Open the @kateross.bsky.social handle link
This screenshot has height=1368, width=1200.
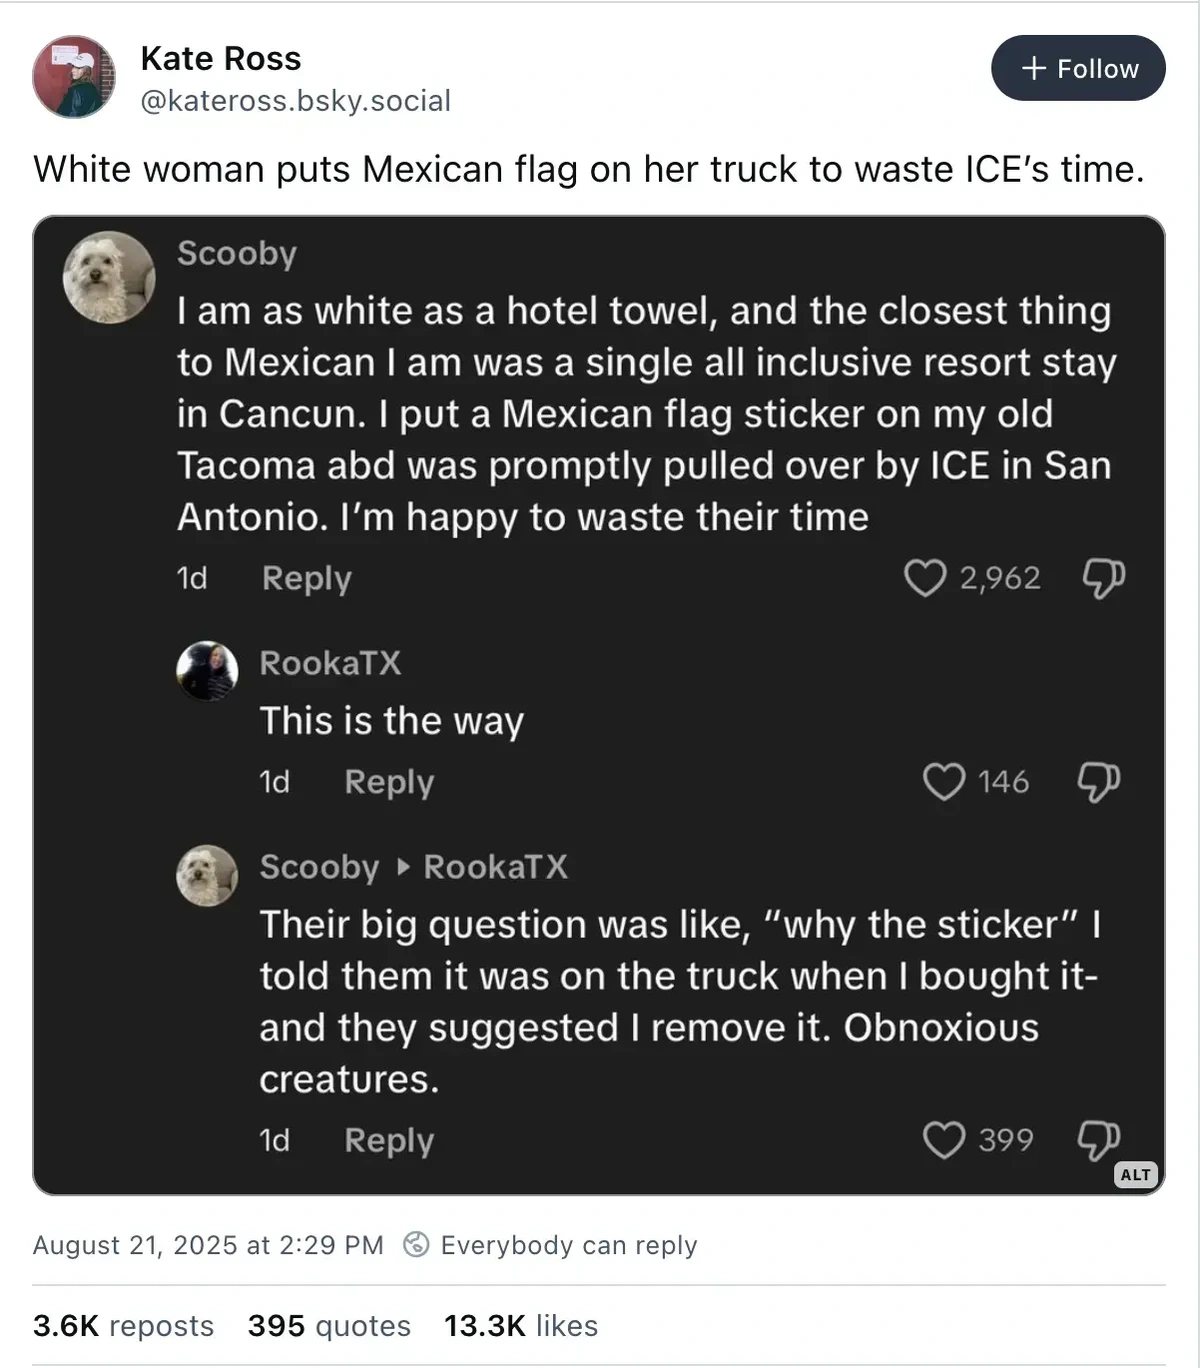pos(296,101)
